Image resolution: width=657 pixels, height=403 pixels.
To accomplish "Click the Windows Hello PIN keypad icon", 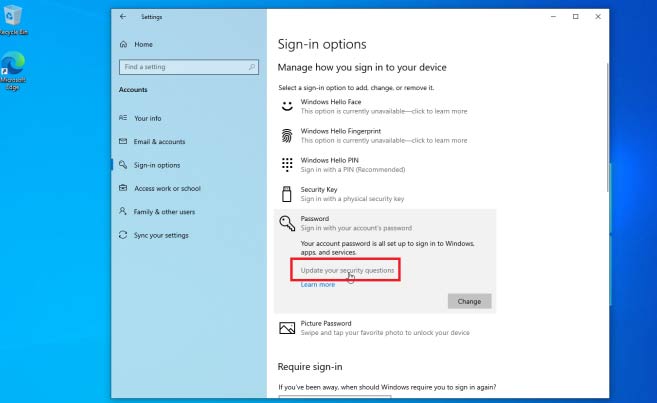I will 287,165.
